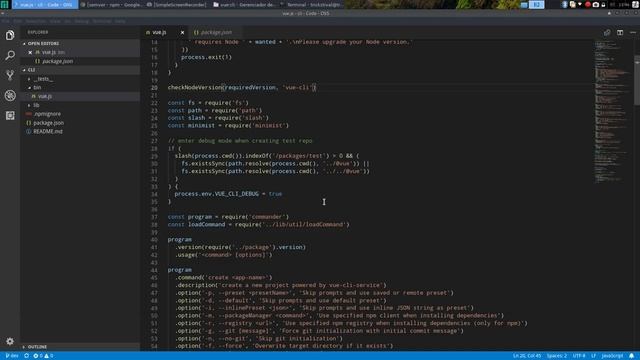Switch to the package.json editor tab
Screen dimensions: 640x360
(216, 32)
